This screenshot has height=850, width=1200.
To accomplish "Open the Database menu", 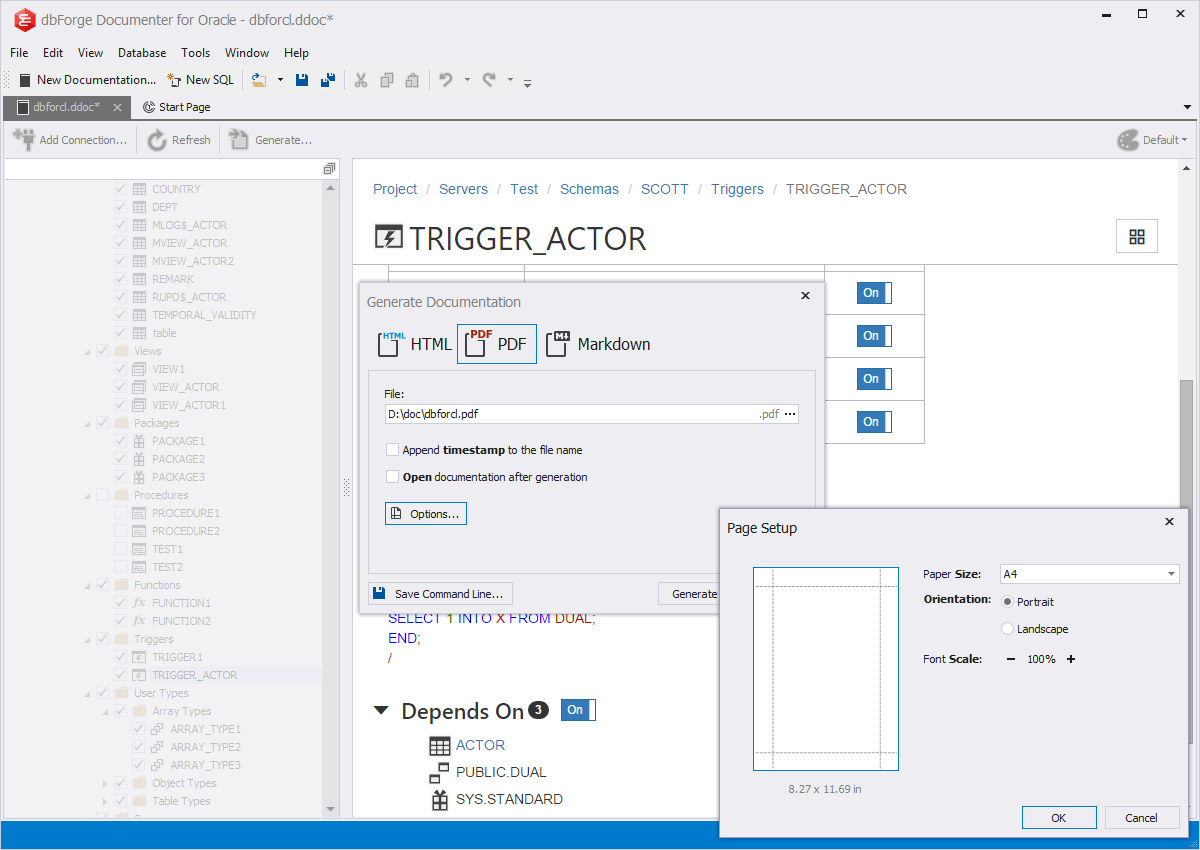I will click(x=141, y=53).
